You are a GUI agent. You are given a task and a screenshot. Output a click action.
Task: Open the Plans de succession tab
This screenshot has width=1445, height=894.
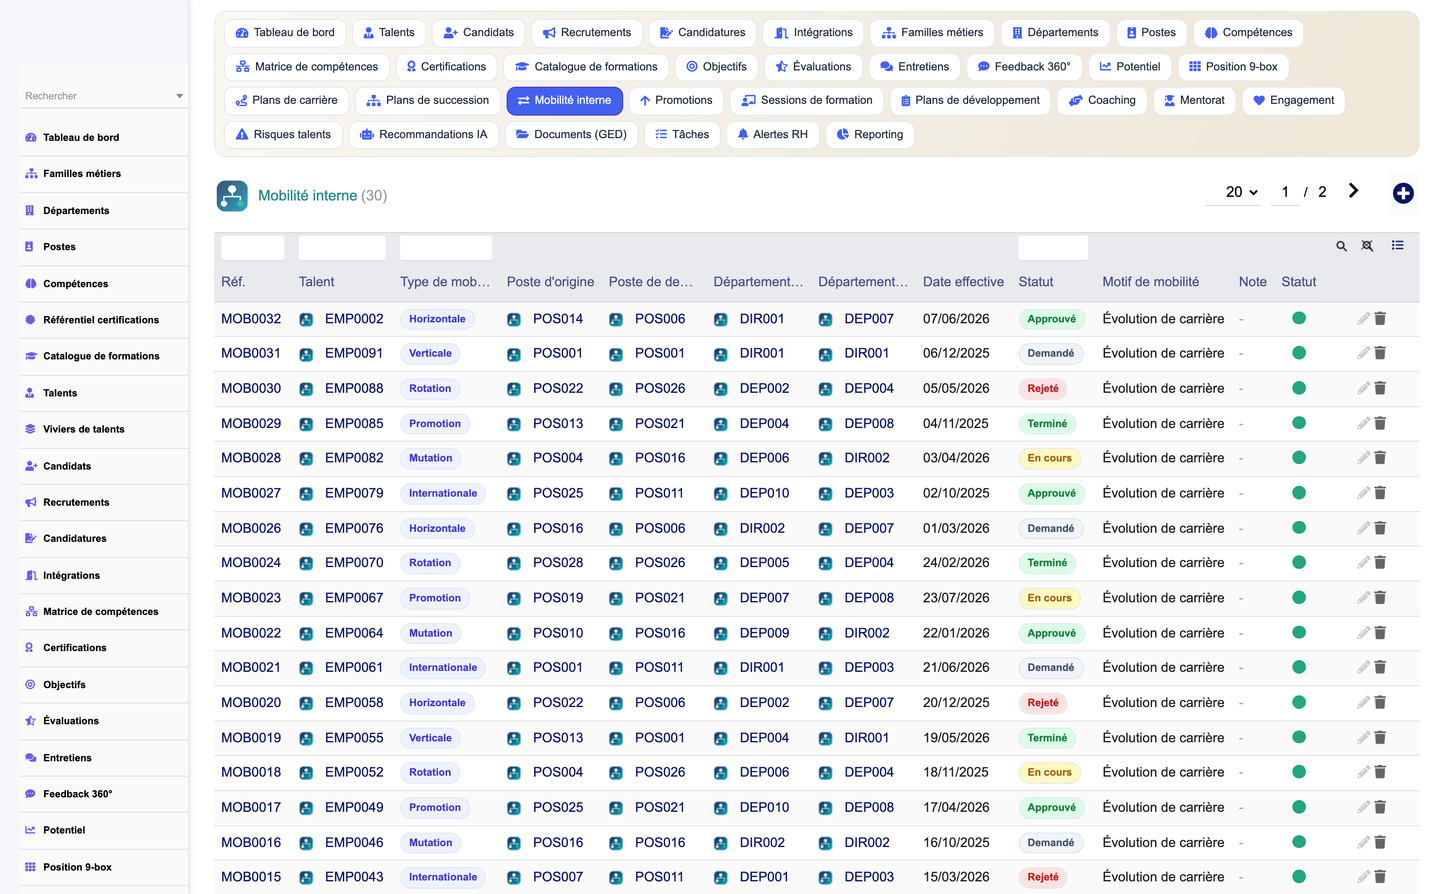click(428, 100)
